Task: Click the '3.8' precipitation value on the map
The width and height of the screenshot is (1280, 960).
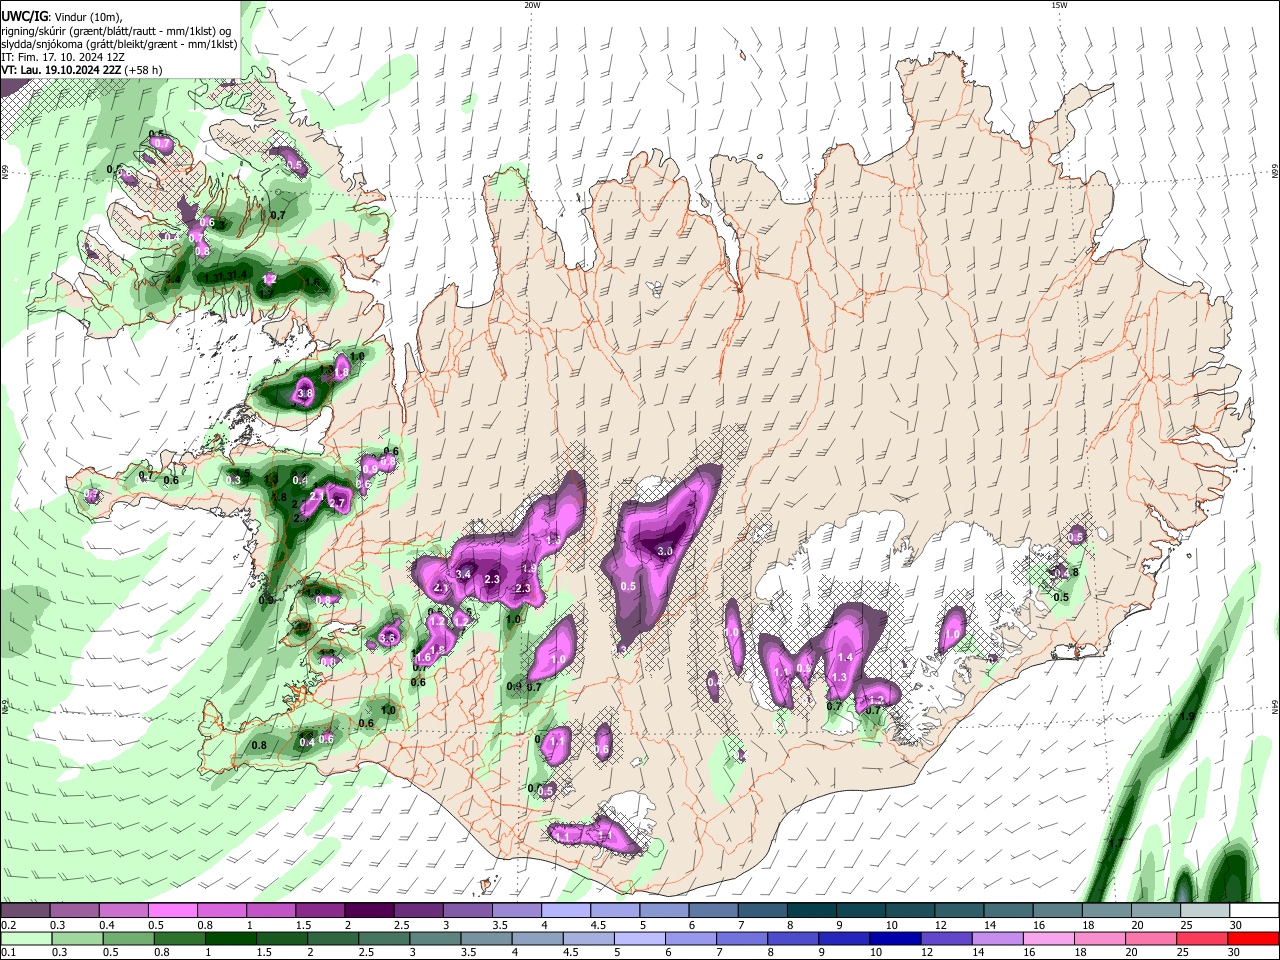Action: pos(305,394)
